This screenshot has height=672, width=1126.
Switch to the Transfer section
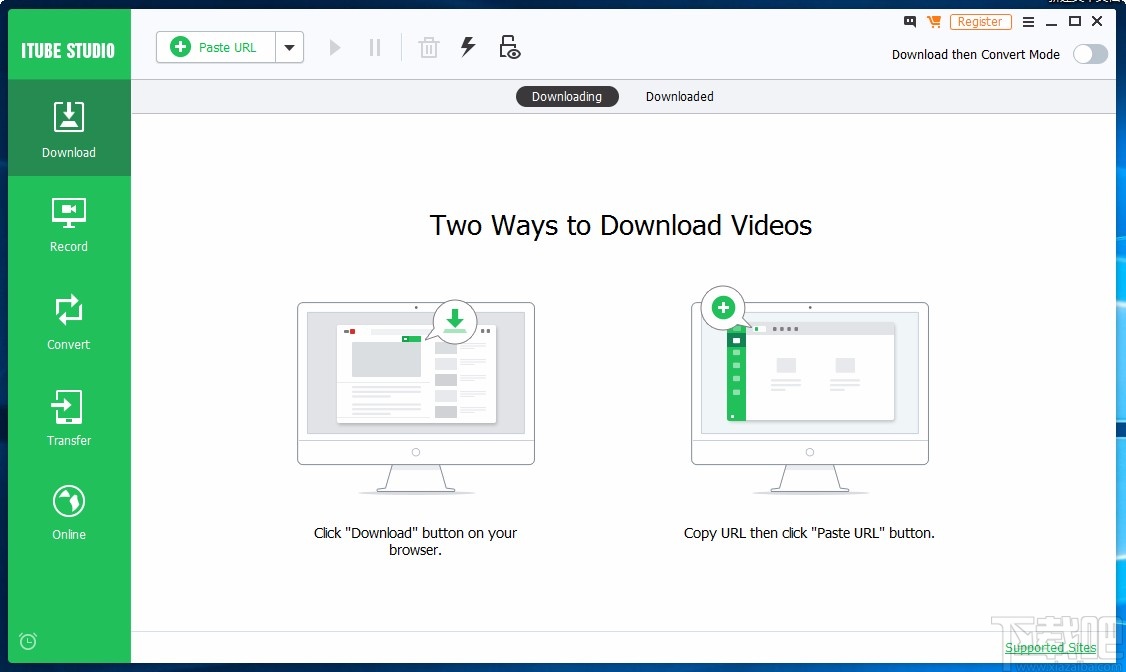pos(68,418)
